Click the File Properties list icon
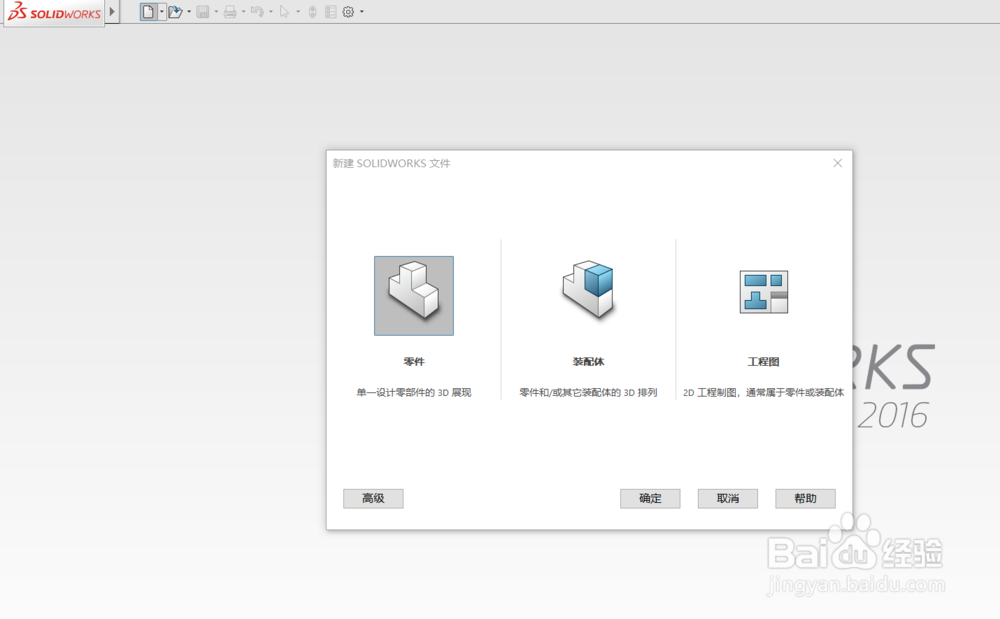 [330, 11]
